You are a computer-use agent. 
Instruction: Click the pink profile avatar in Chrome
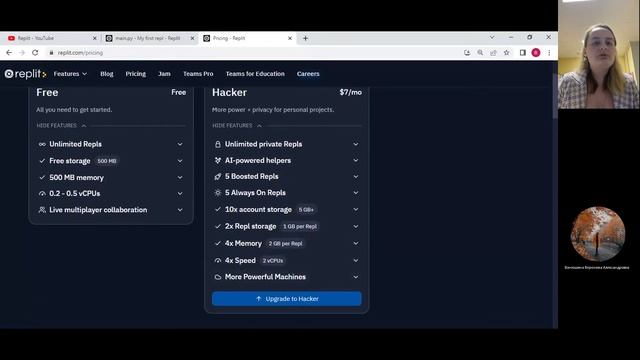[x=536, y=53]
